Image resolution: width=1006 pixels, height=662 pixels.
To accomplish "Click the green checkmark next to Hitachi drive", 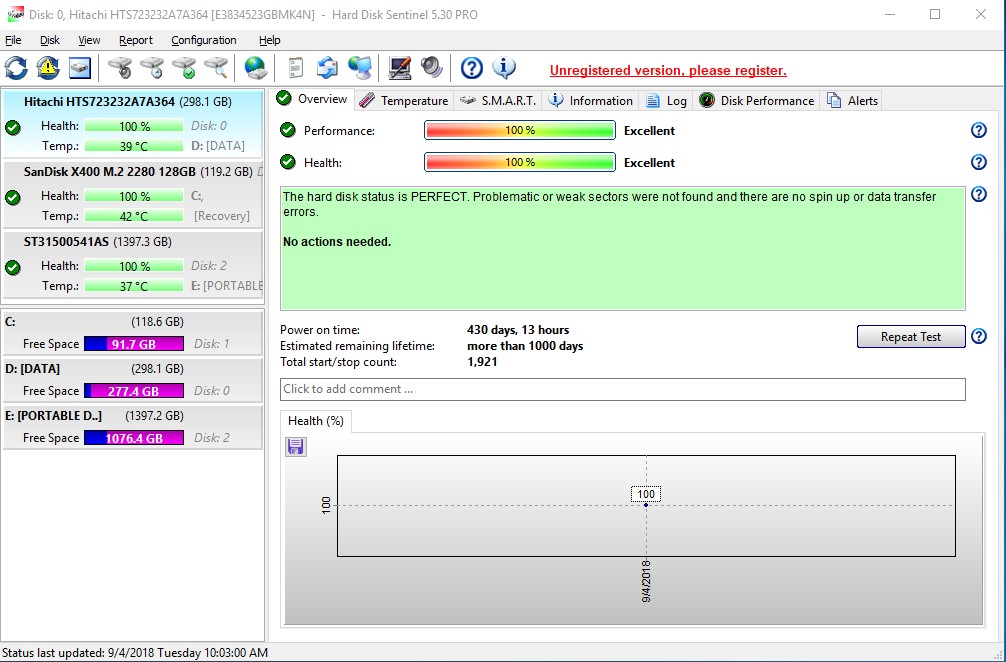I will click(12, 127).
